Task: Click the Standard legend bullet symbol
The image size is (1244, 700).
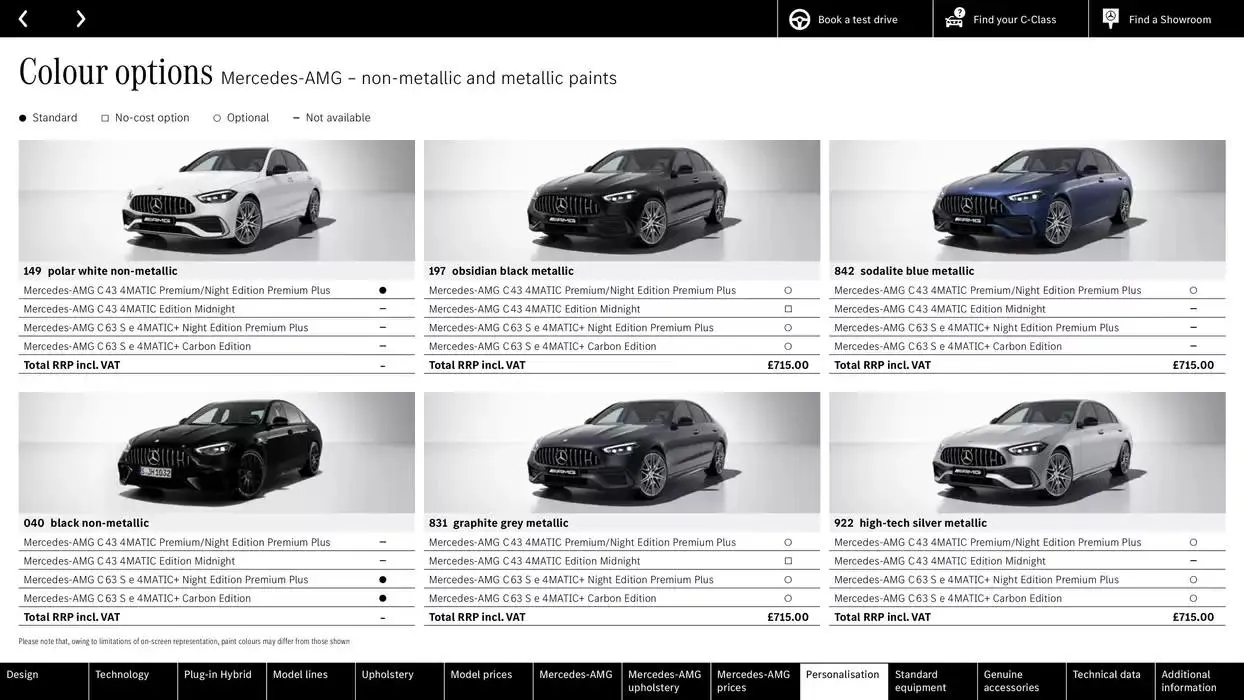Action: pos(21,117)
